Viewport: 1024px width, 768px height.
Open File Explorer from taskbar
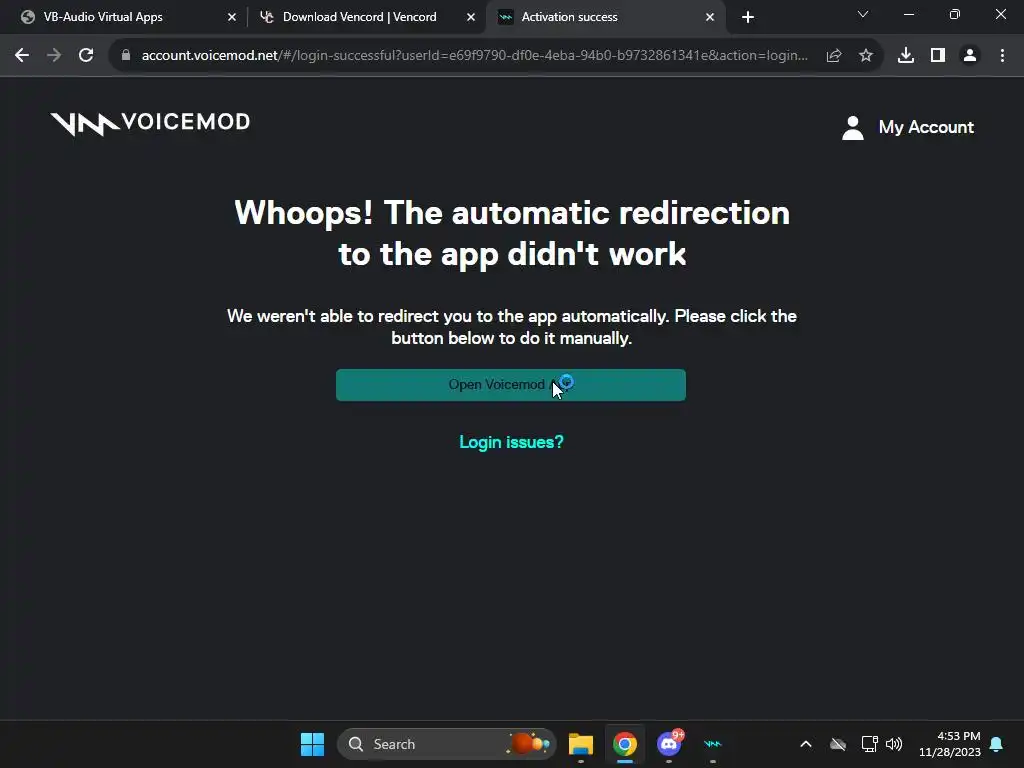(581, 744)
